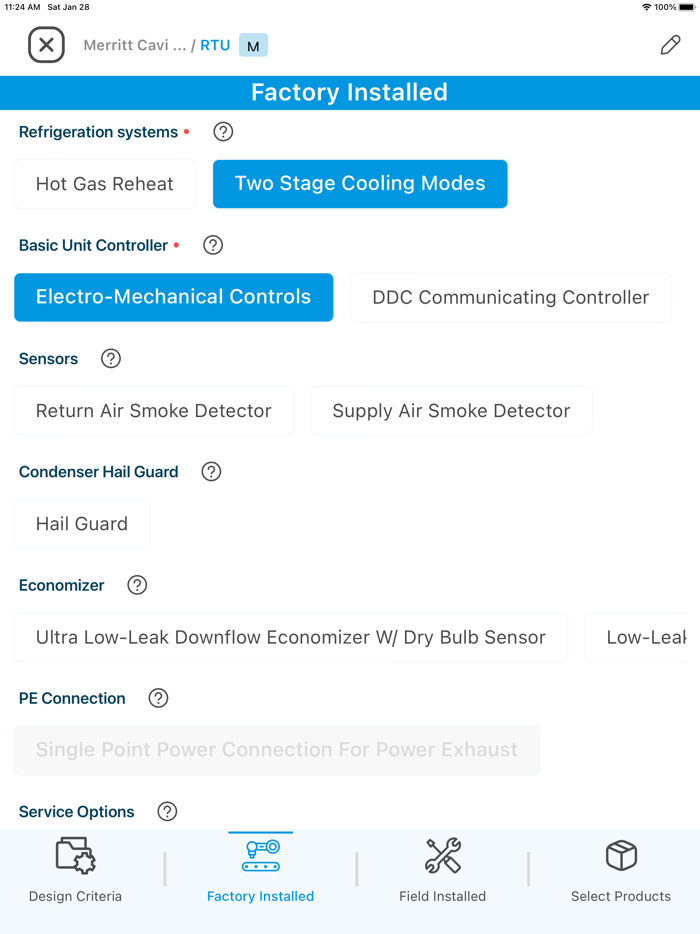Select Ultra Low-Leak Downflow Economizer W/ Dry Bulb Sensor
The image size is (700, 934).
coord(290,637)
